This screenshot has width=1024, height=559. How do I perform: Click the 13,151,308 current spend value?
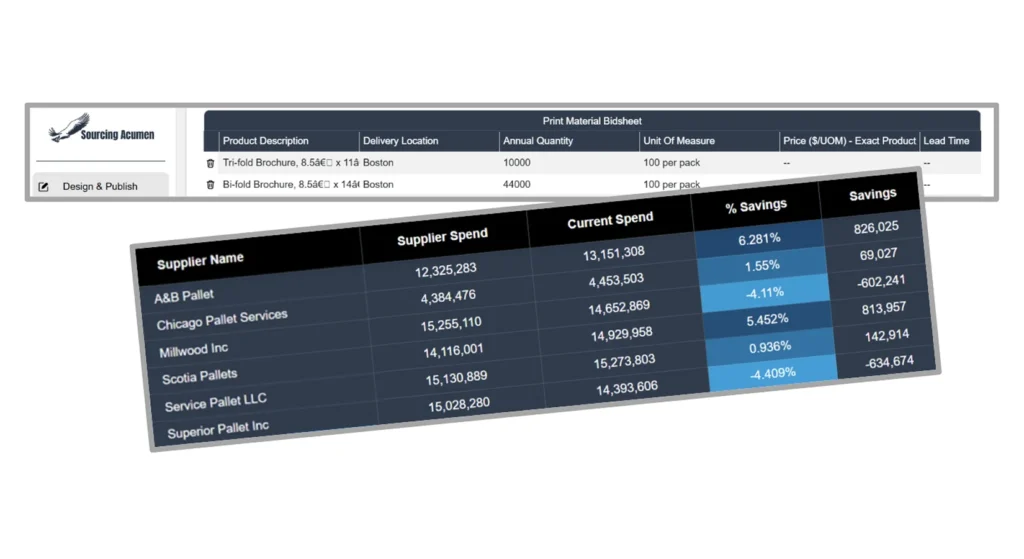[x=613, y=253]
